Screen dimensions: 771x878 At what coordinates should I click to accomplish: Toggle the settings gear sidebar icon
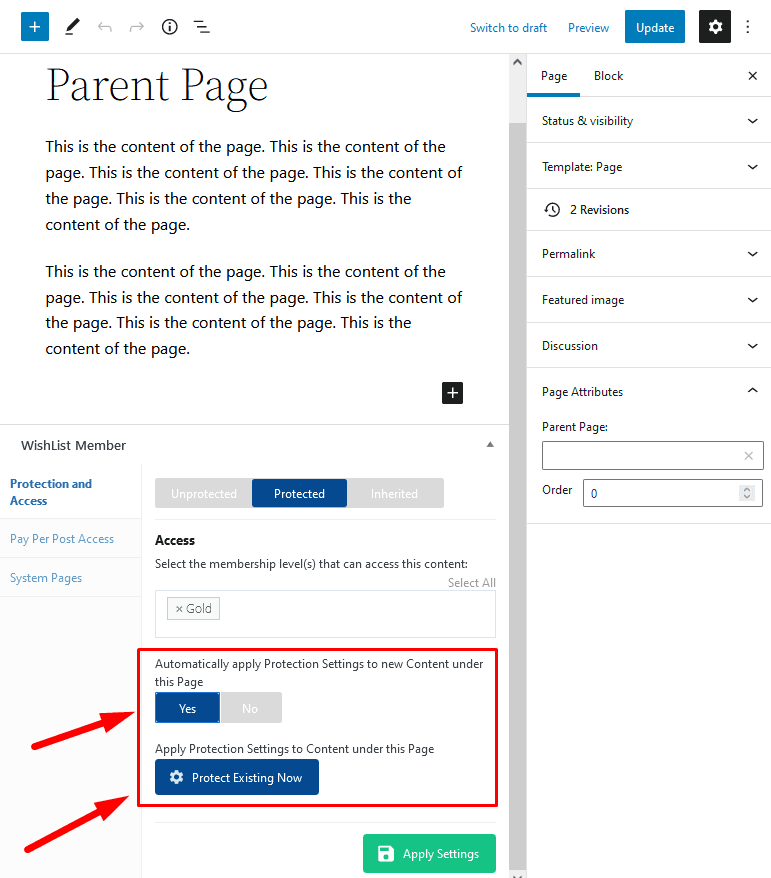[x=714, y=26]
